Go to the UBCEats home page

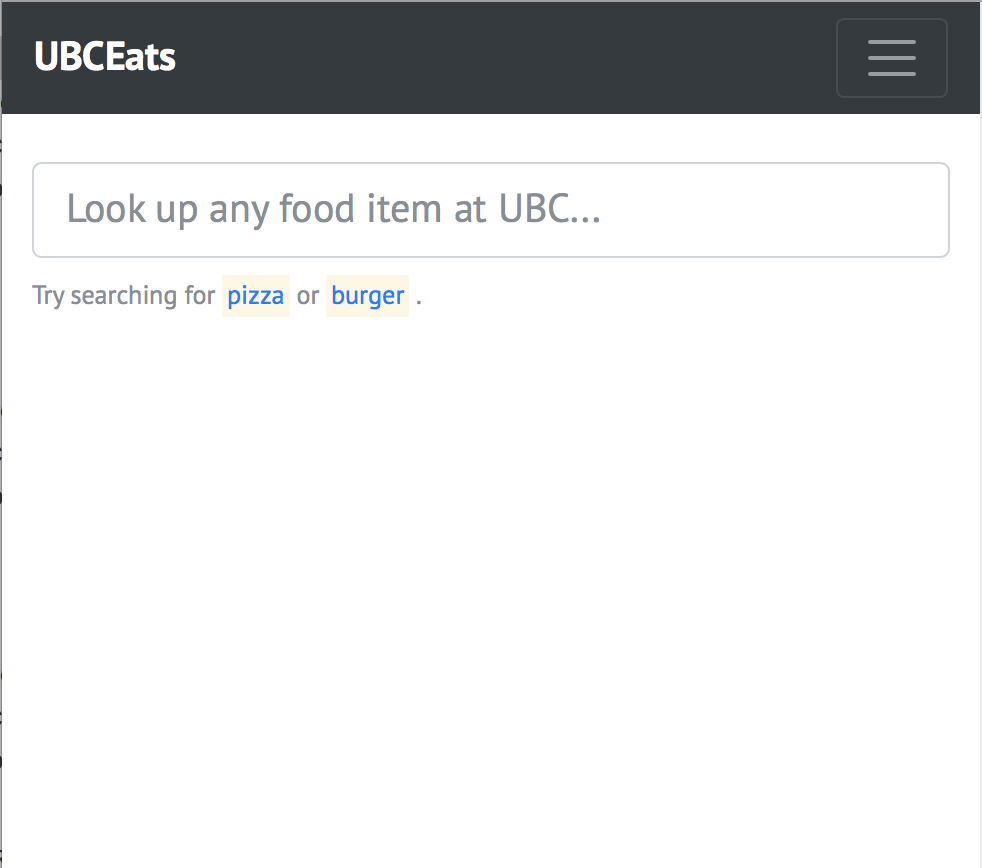(105, 57)
